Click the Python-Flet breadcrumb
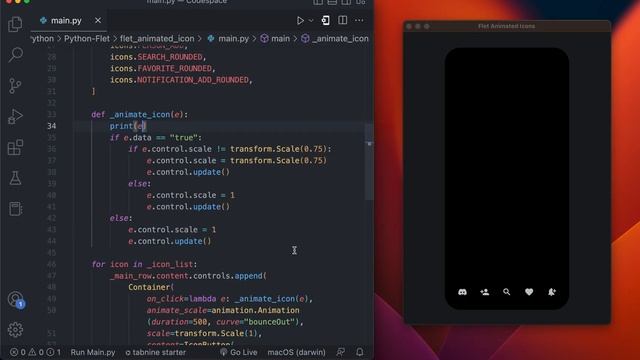The width and height of the screenshot is (640, 360). click(x=87, y=39)
